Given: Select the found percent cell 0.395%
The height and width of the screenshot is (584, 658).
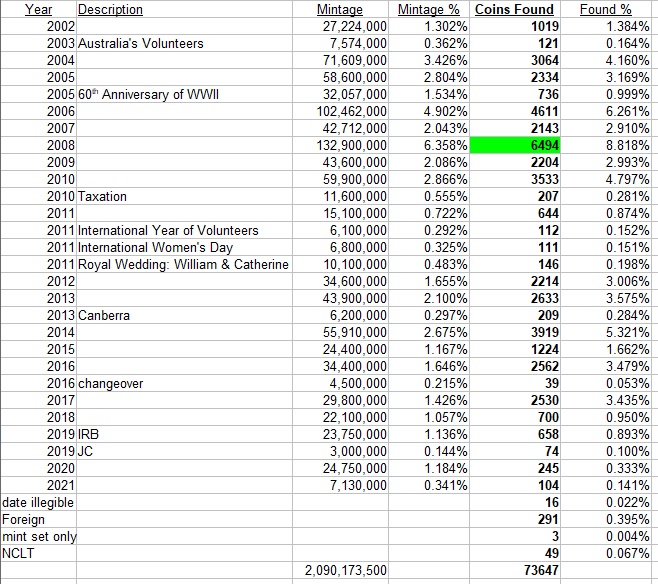Looking at the screenshot, I should click(606, 519).
